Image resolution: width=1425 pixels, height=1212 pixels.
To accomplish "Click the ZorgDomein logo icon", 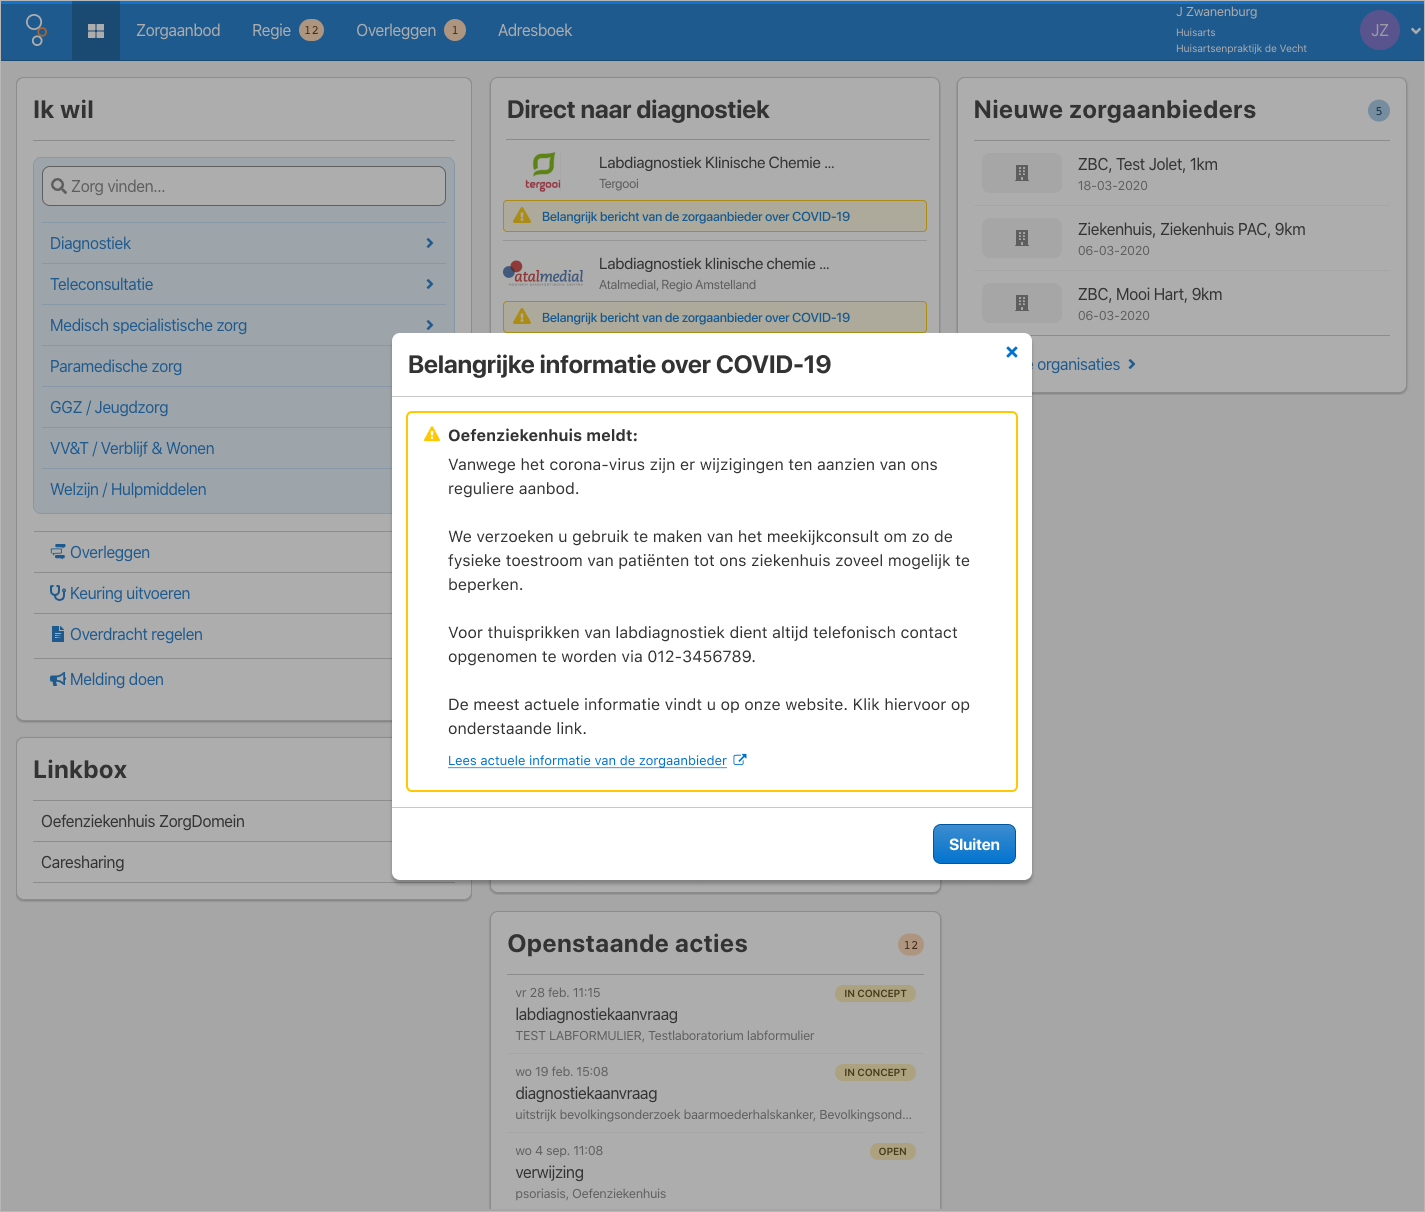I will tap(36, 30).
